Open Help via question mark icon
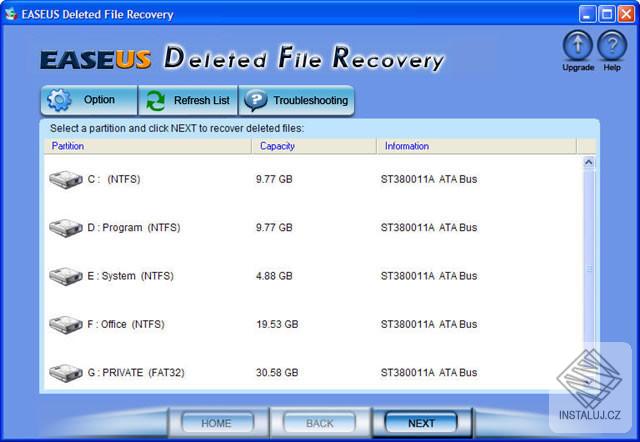Screen dimensions: 640x442 click(x=612, y=46)
